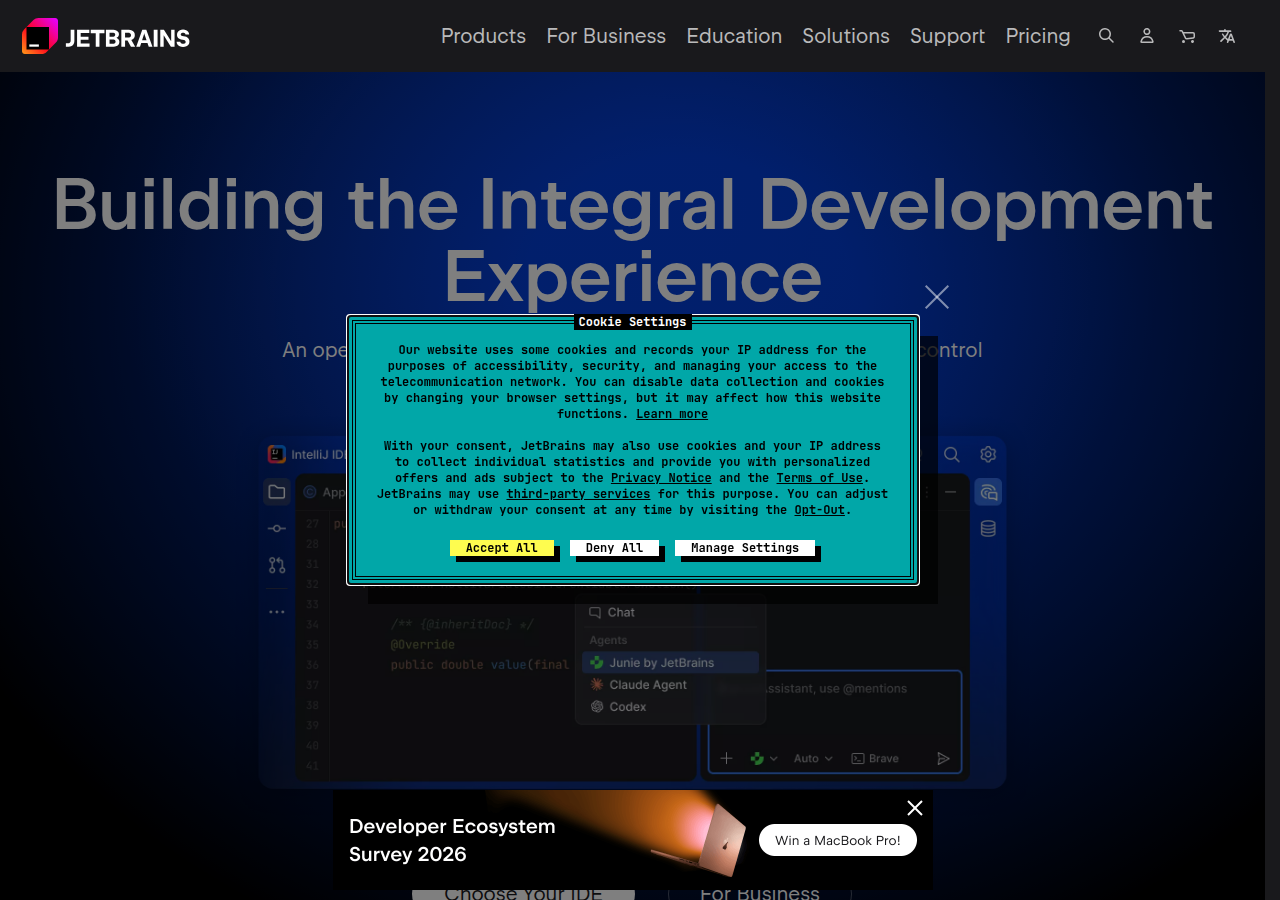Click the Deny All cookies button
This screenshot has width=1280, height=900.
click(615, 548)
